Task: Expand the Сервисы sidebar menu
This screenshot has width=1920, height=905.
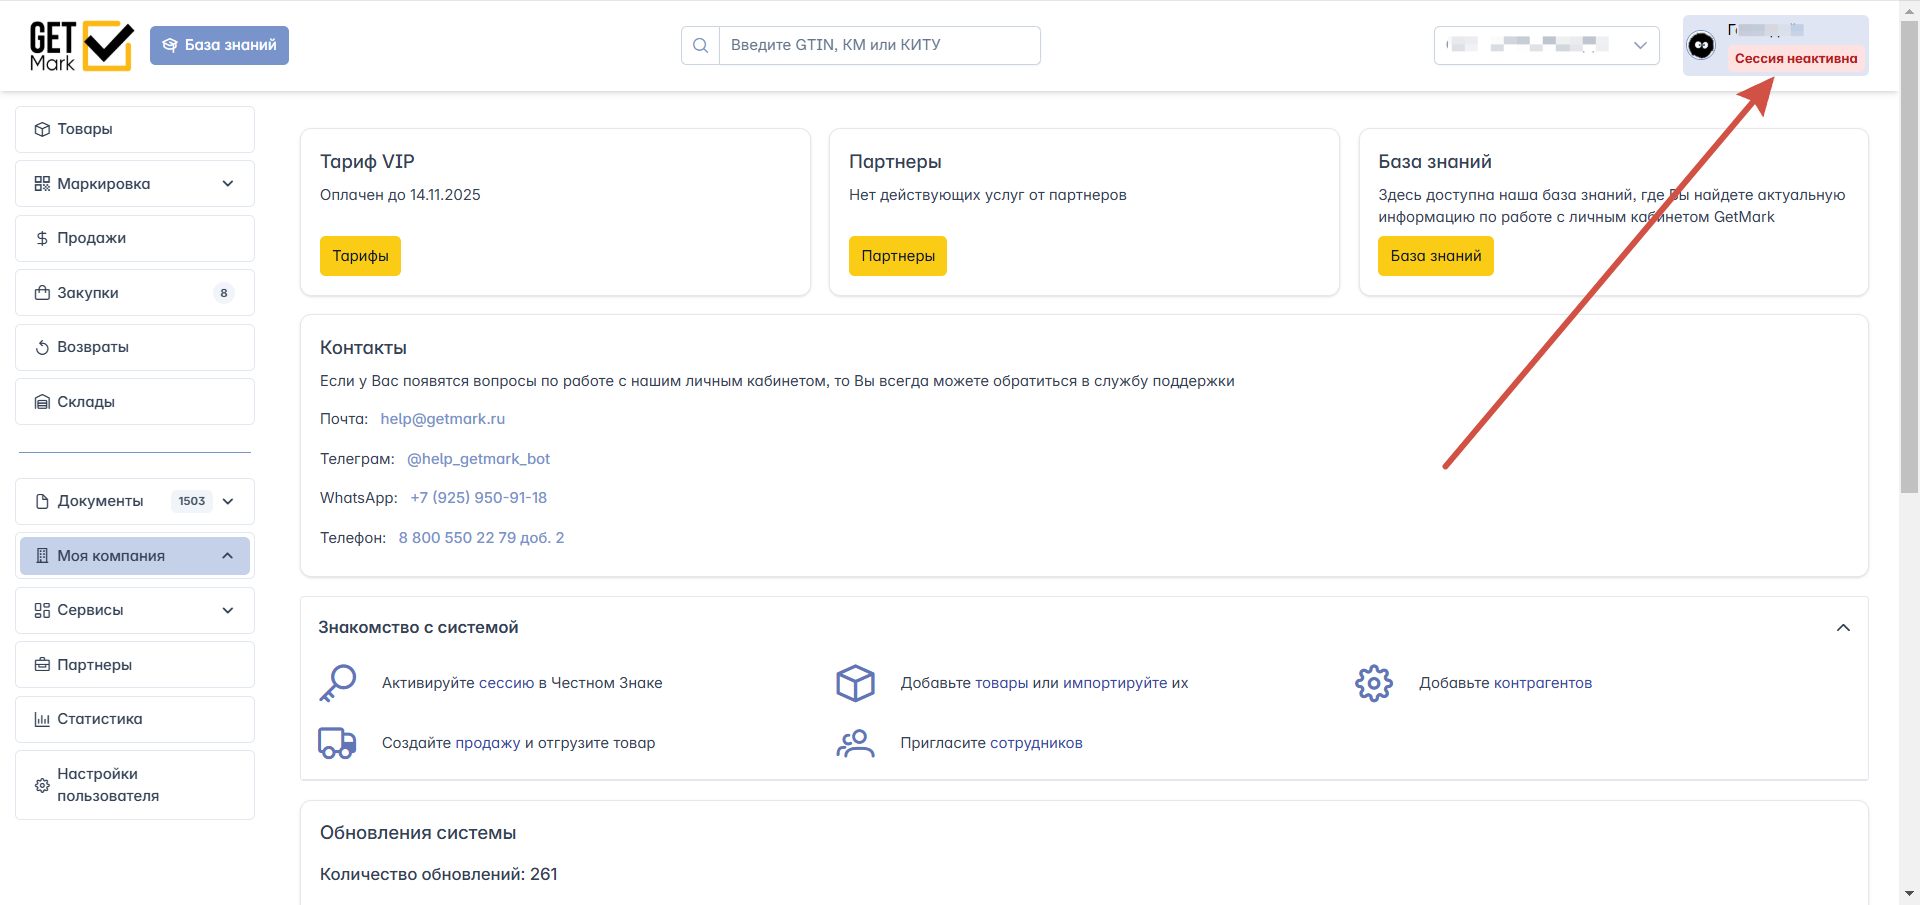Action: [135, 610]
